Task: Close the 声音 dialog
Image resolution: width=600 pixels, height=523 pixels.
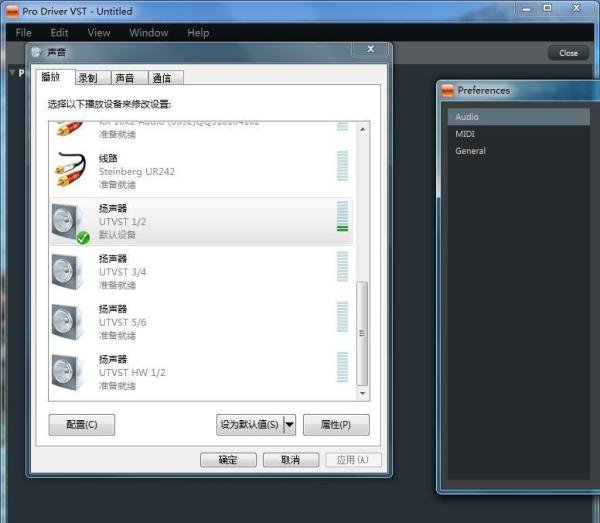Action: (370, 49)
